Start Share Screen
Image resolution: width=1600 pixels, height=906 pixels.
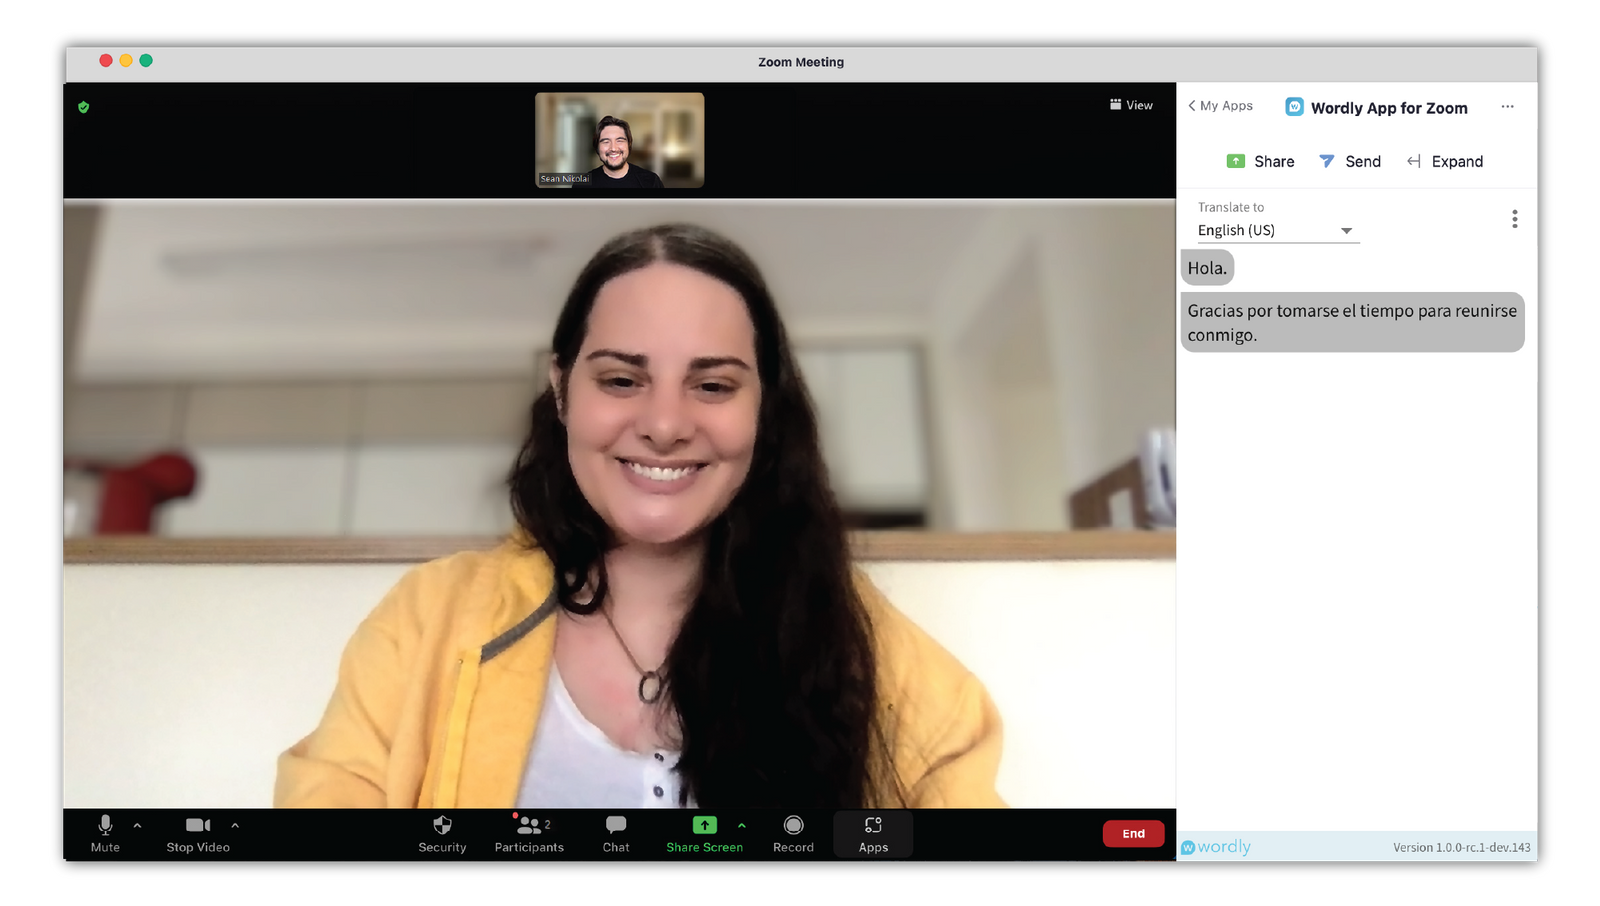coord(704,833)
